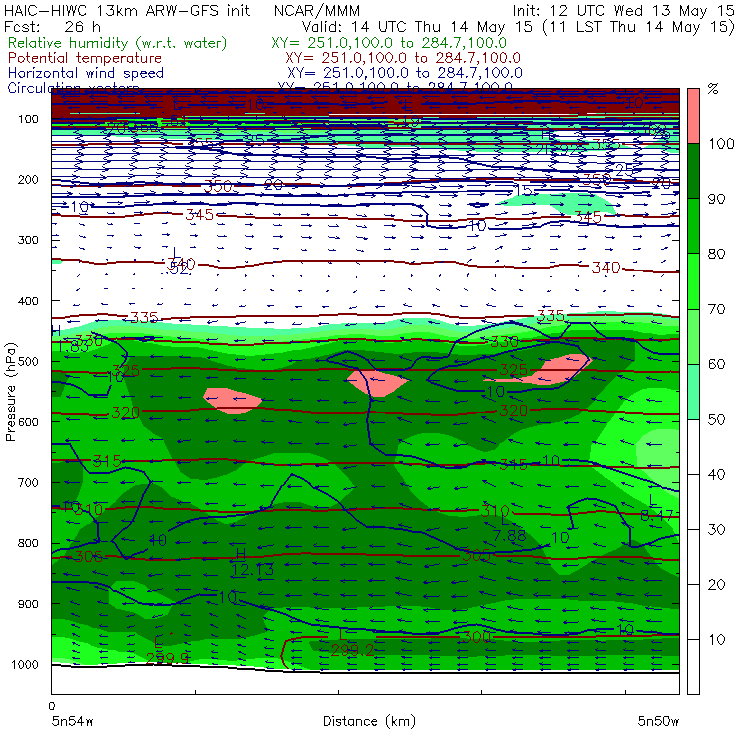Click the 90–100% dark green colorbar segment
740x740 pixels.
pos(693,171)
